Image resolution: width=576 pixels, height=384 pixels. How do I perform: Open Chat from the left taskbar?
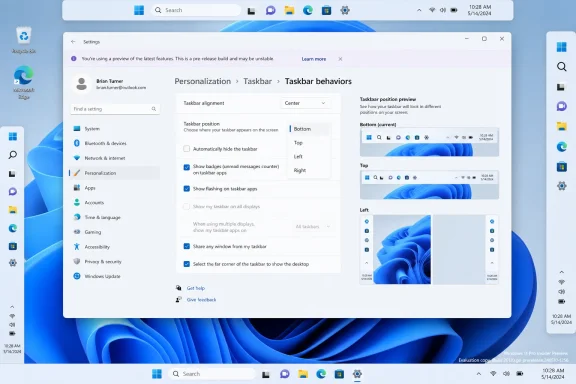pos(13,191)
